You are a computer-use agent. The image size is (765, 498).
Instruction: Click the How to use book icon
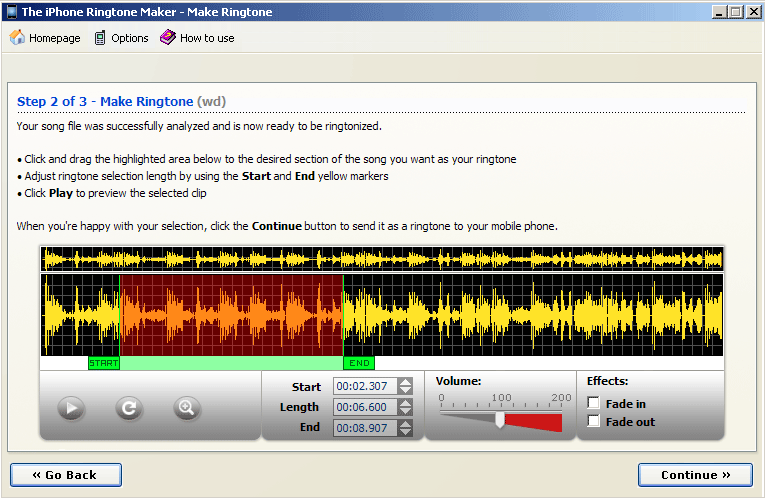pyautogui.click(x=168, y=38)
